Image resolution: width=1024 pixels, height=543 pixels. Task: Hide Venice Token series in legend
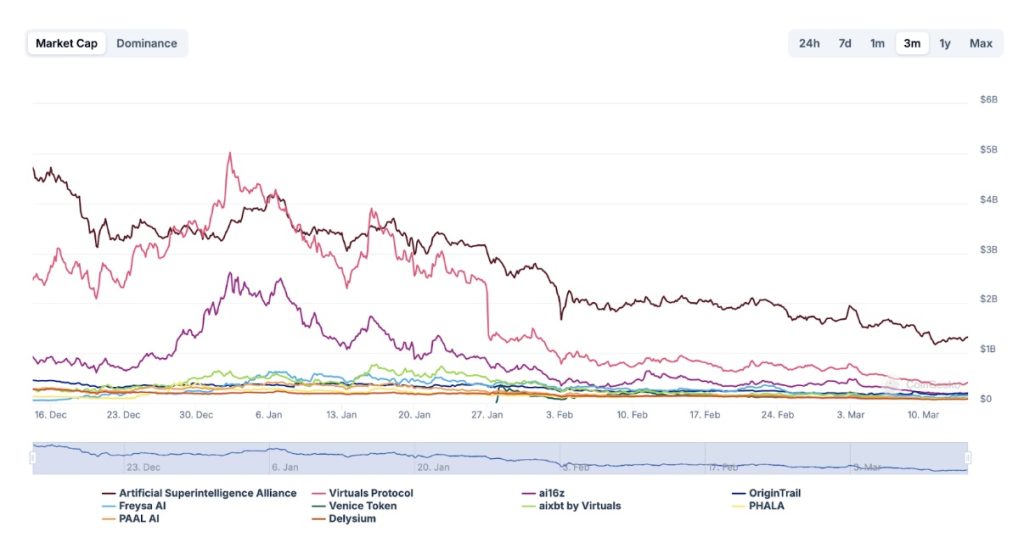pos(355,506)
